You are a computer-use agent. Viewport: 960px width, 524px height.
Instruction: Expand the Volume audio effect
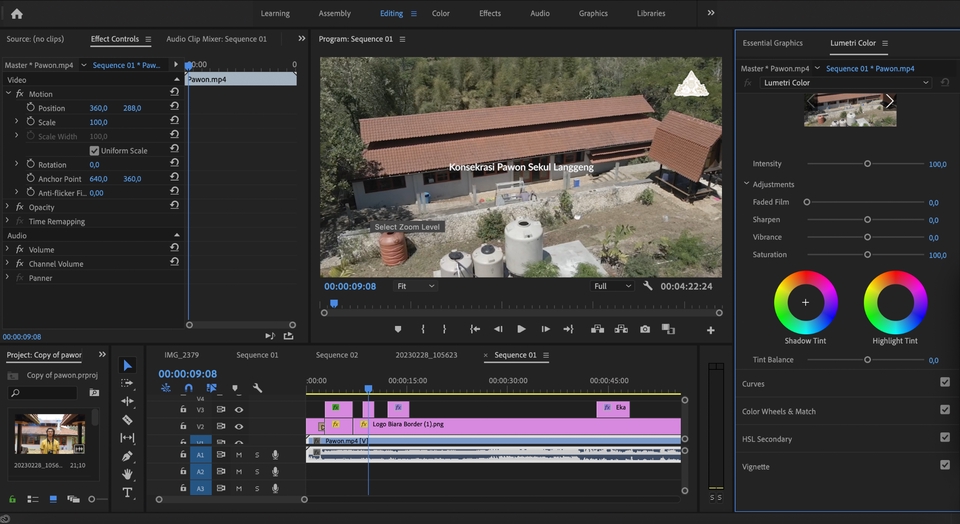pos(7,249)
